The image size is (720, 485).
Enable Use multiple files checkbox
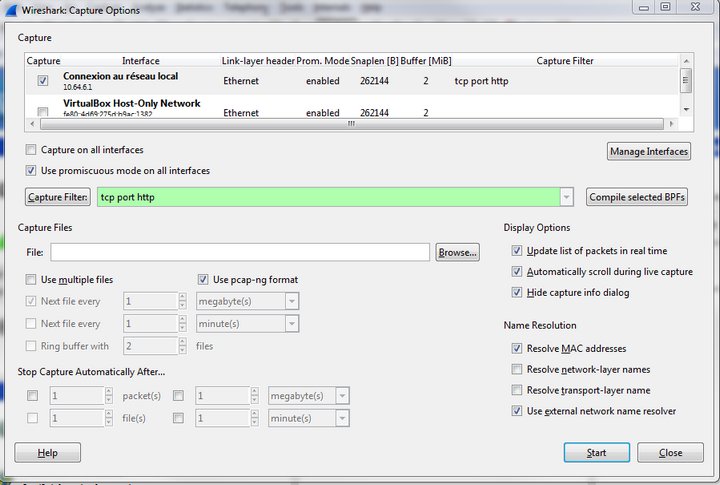tap(33, 279)
